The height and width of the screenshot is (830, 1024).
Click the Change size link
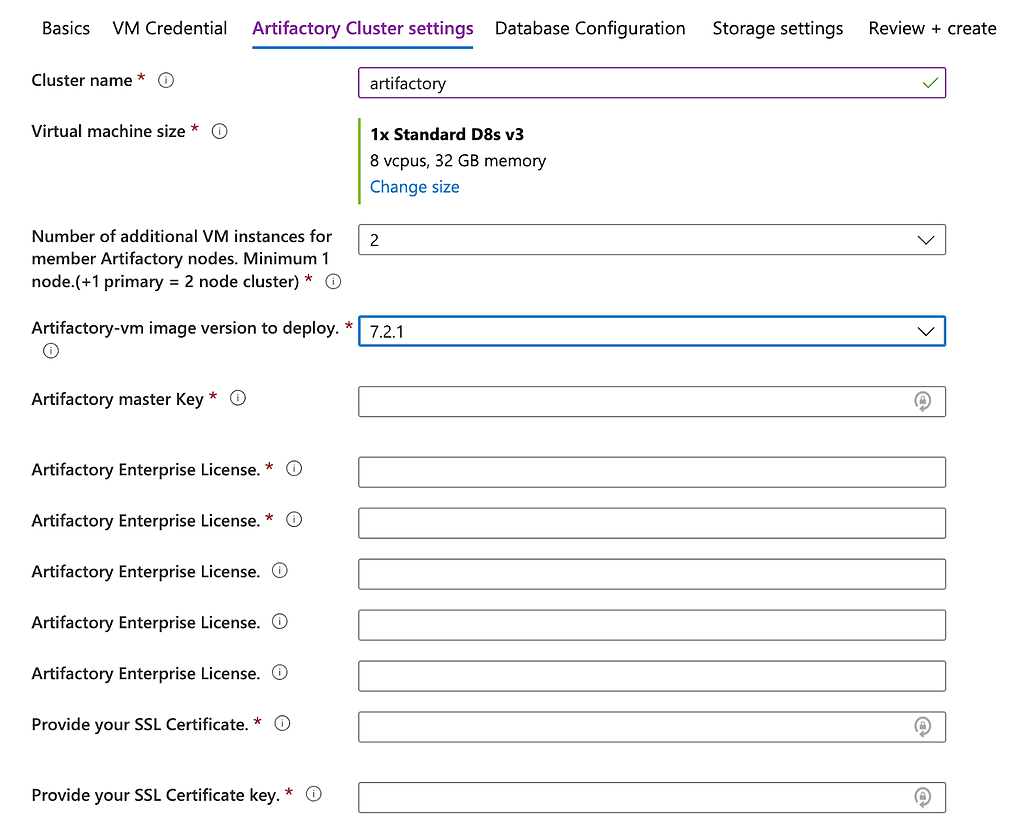coord(415,187)
